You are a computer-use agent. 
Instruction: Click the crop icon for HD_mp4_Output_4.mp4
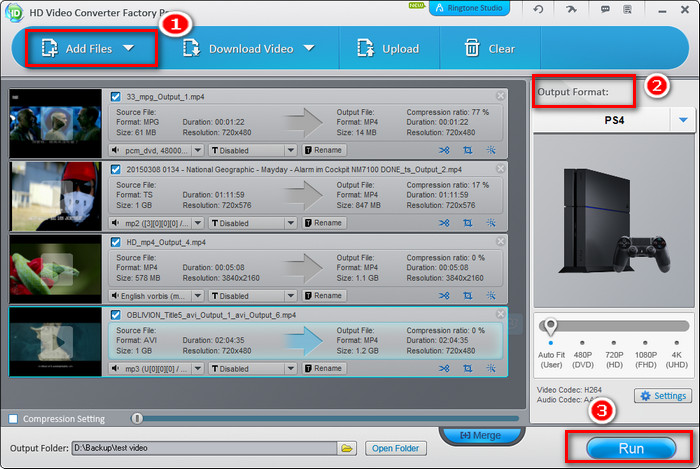tap(467, 296)
